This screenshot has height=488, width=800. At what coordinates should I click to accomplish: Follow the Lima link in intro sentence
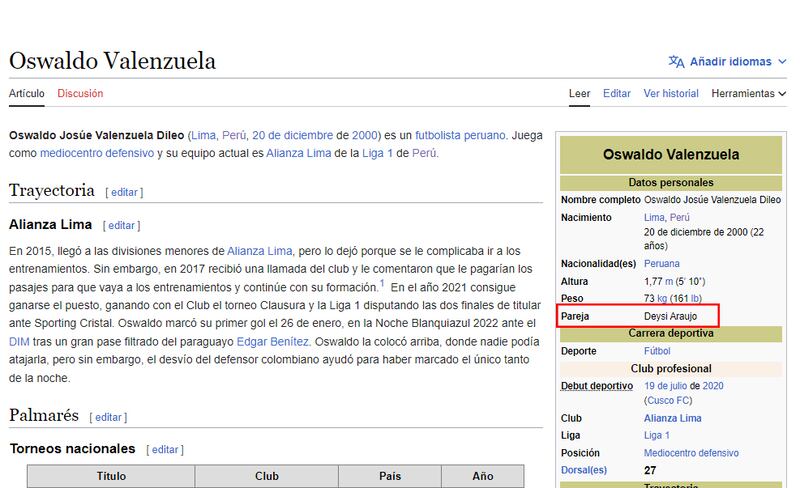coord(204,135)
